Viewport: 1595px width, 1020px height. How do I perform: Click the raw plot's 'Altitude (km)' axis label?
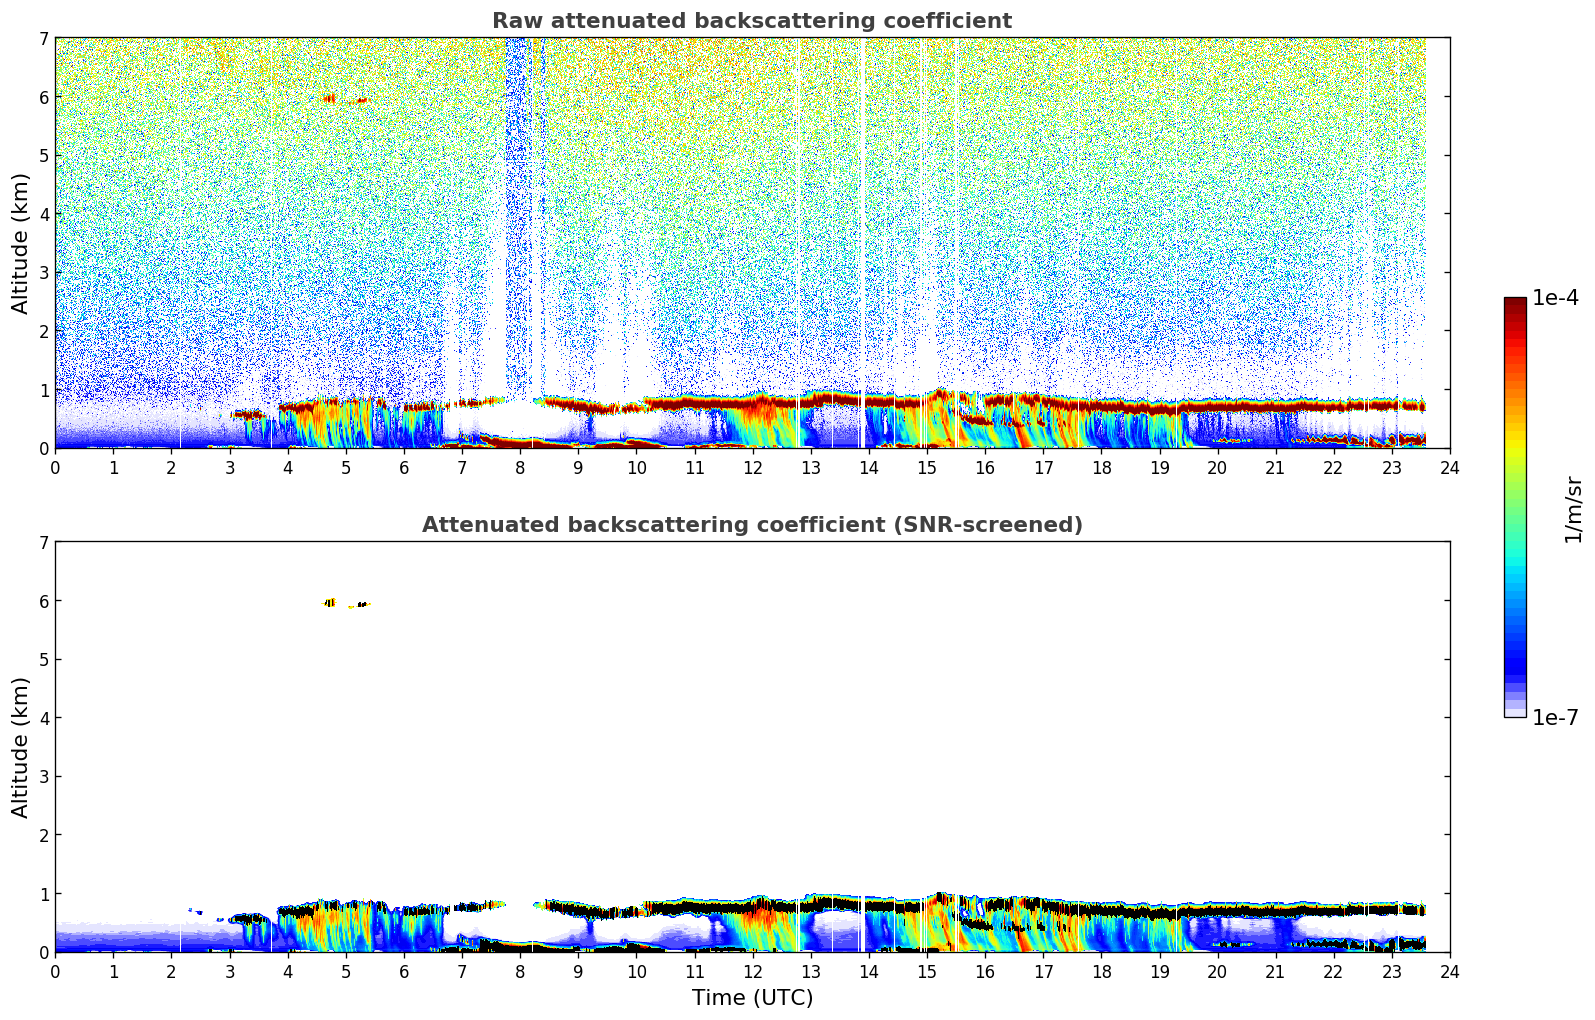21,243
